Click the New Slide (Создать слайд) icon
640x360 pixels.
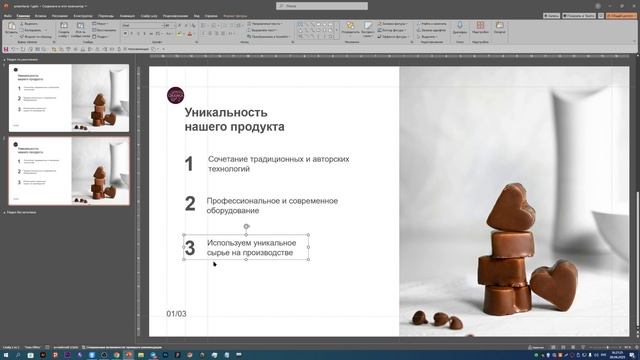pyautogui.click(x=64, y=25)
